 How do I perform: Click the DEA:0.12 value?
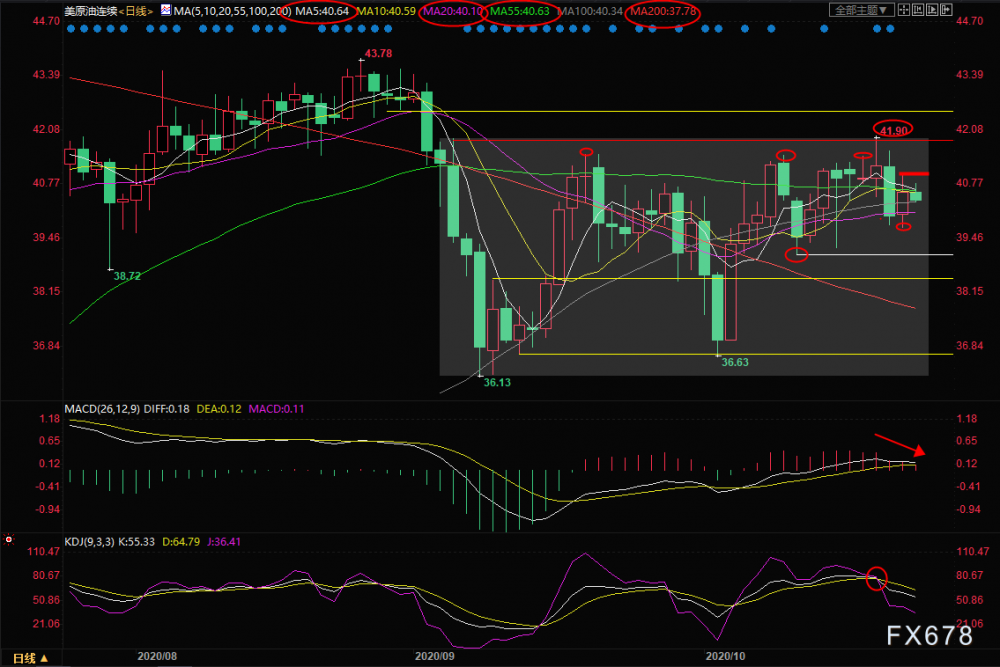pyautogui.click(x=219, y=409)
